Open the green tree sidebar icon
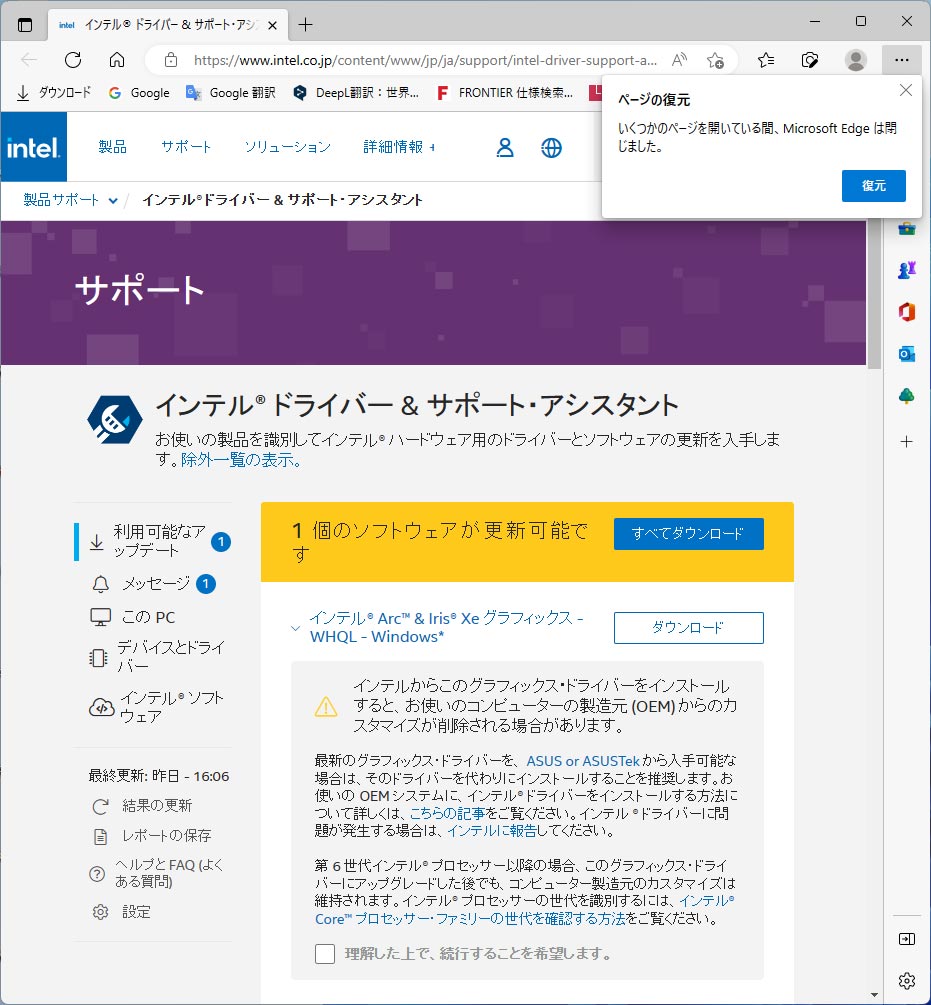This screenshot has width=931, height=1005. [x=907, y=396]
